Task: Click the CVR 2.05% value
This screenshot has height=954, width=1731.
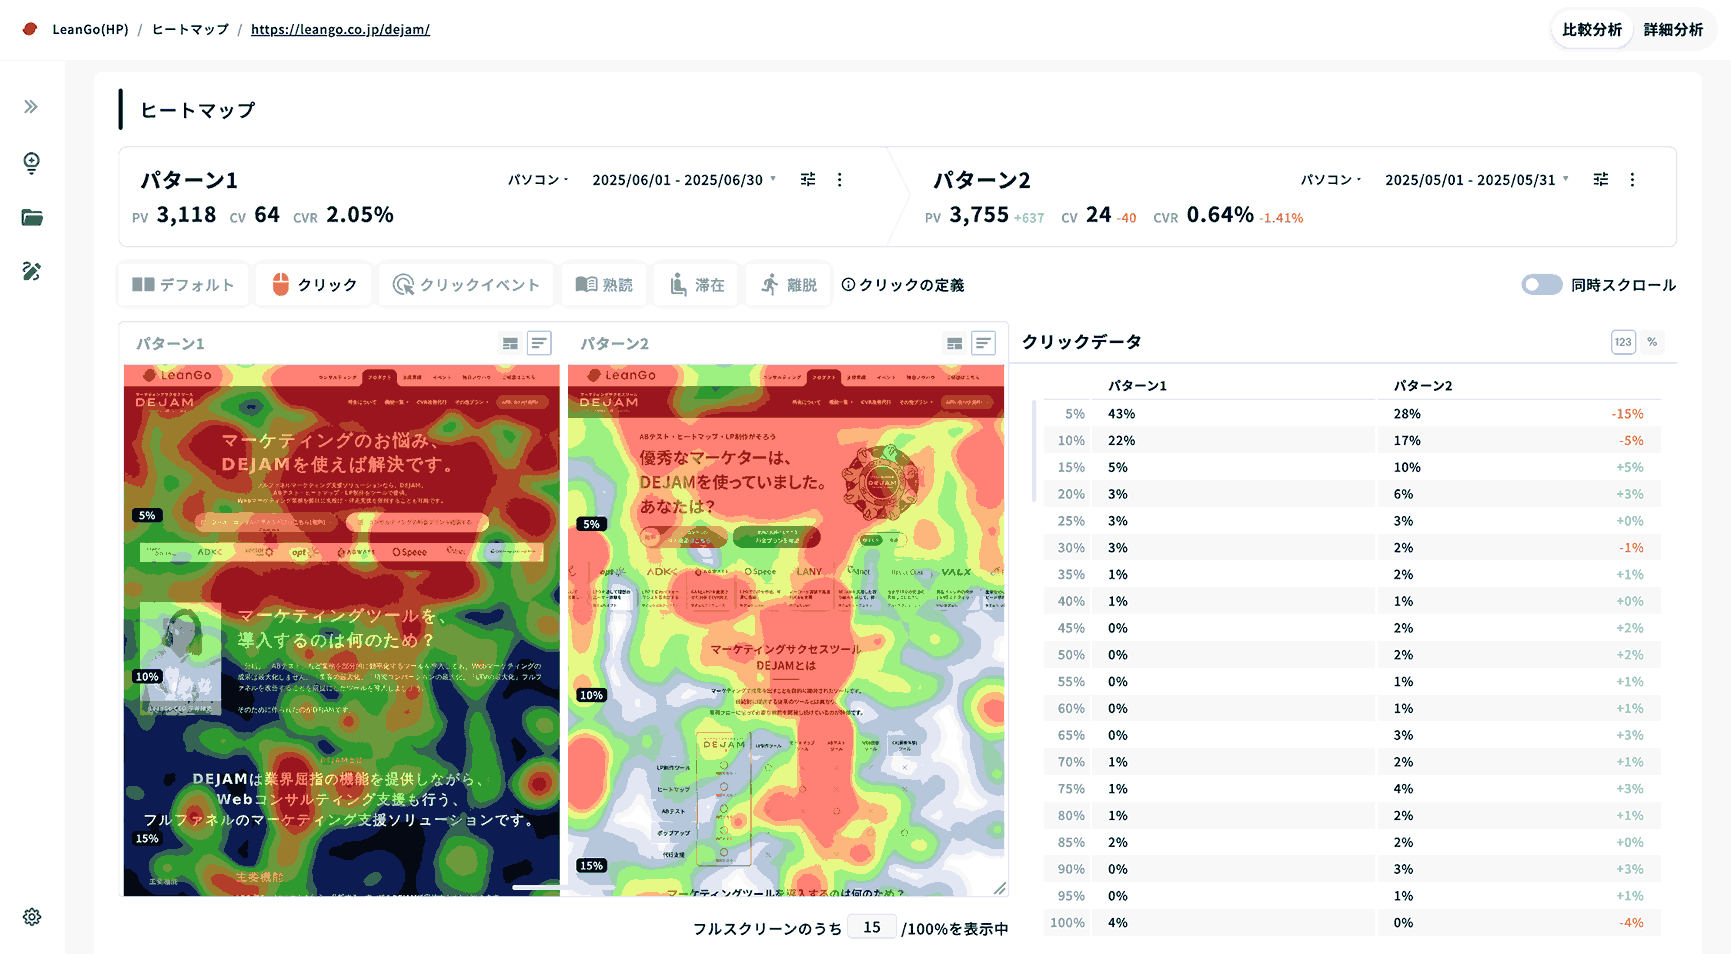Action: [360, 215]
